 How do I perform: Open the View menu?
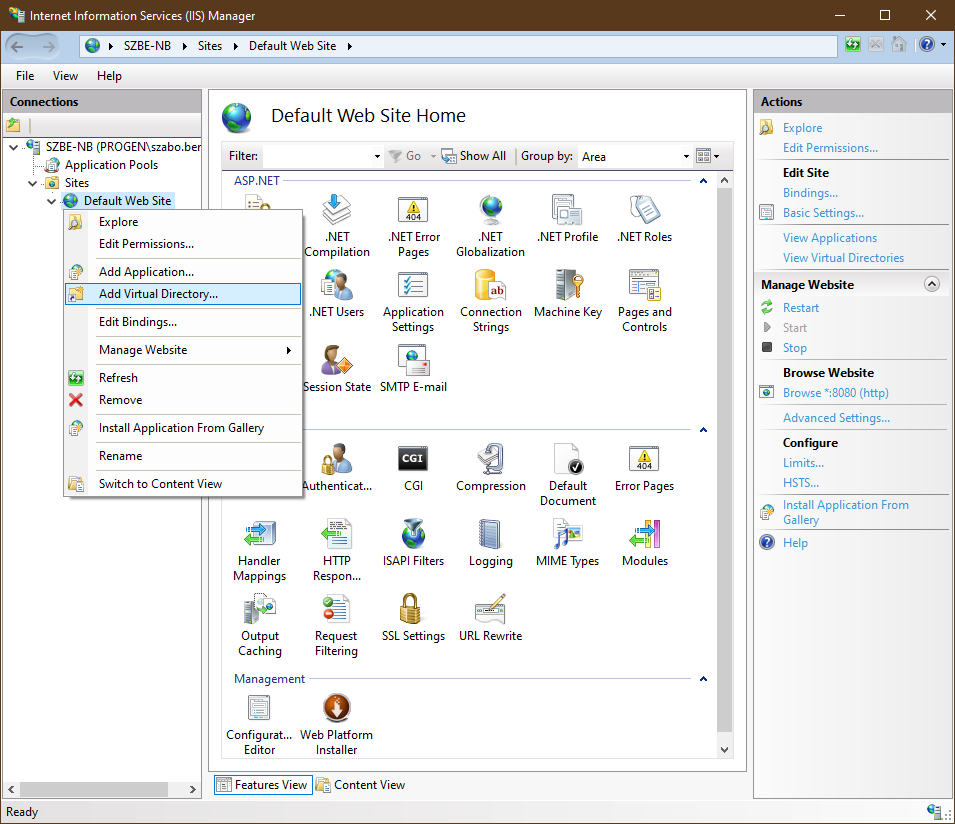pyautogui.click(x=65, y=76)
